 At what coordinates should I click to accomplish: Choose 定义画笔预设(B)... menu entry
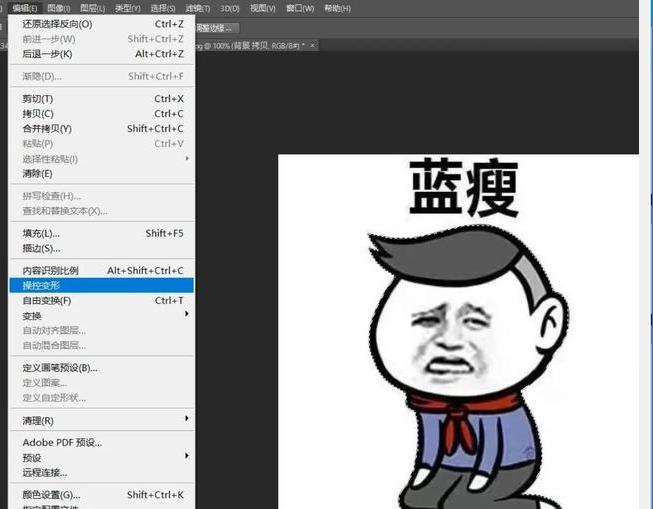[x=102, y=368]
